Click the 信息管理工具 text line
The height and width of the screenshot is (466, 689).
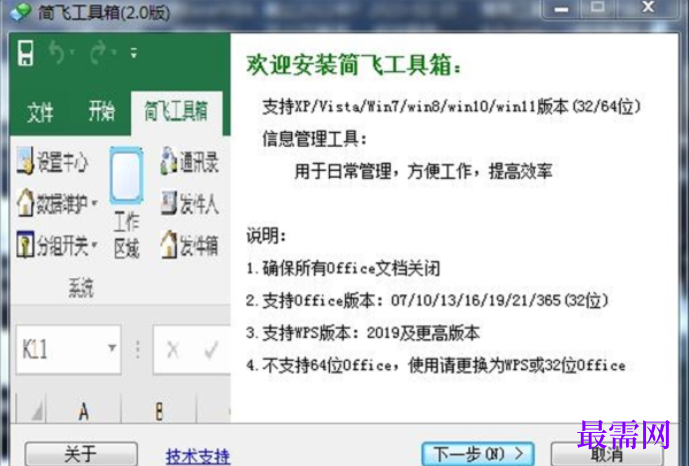click(315, 139)
